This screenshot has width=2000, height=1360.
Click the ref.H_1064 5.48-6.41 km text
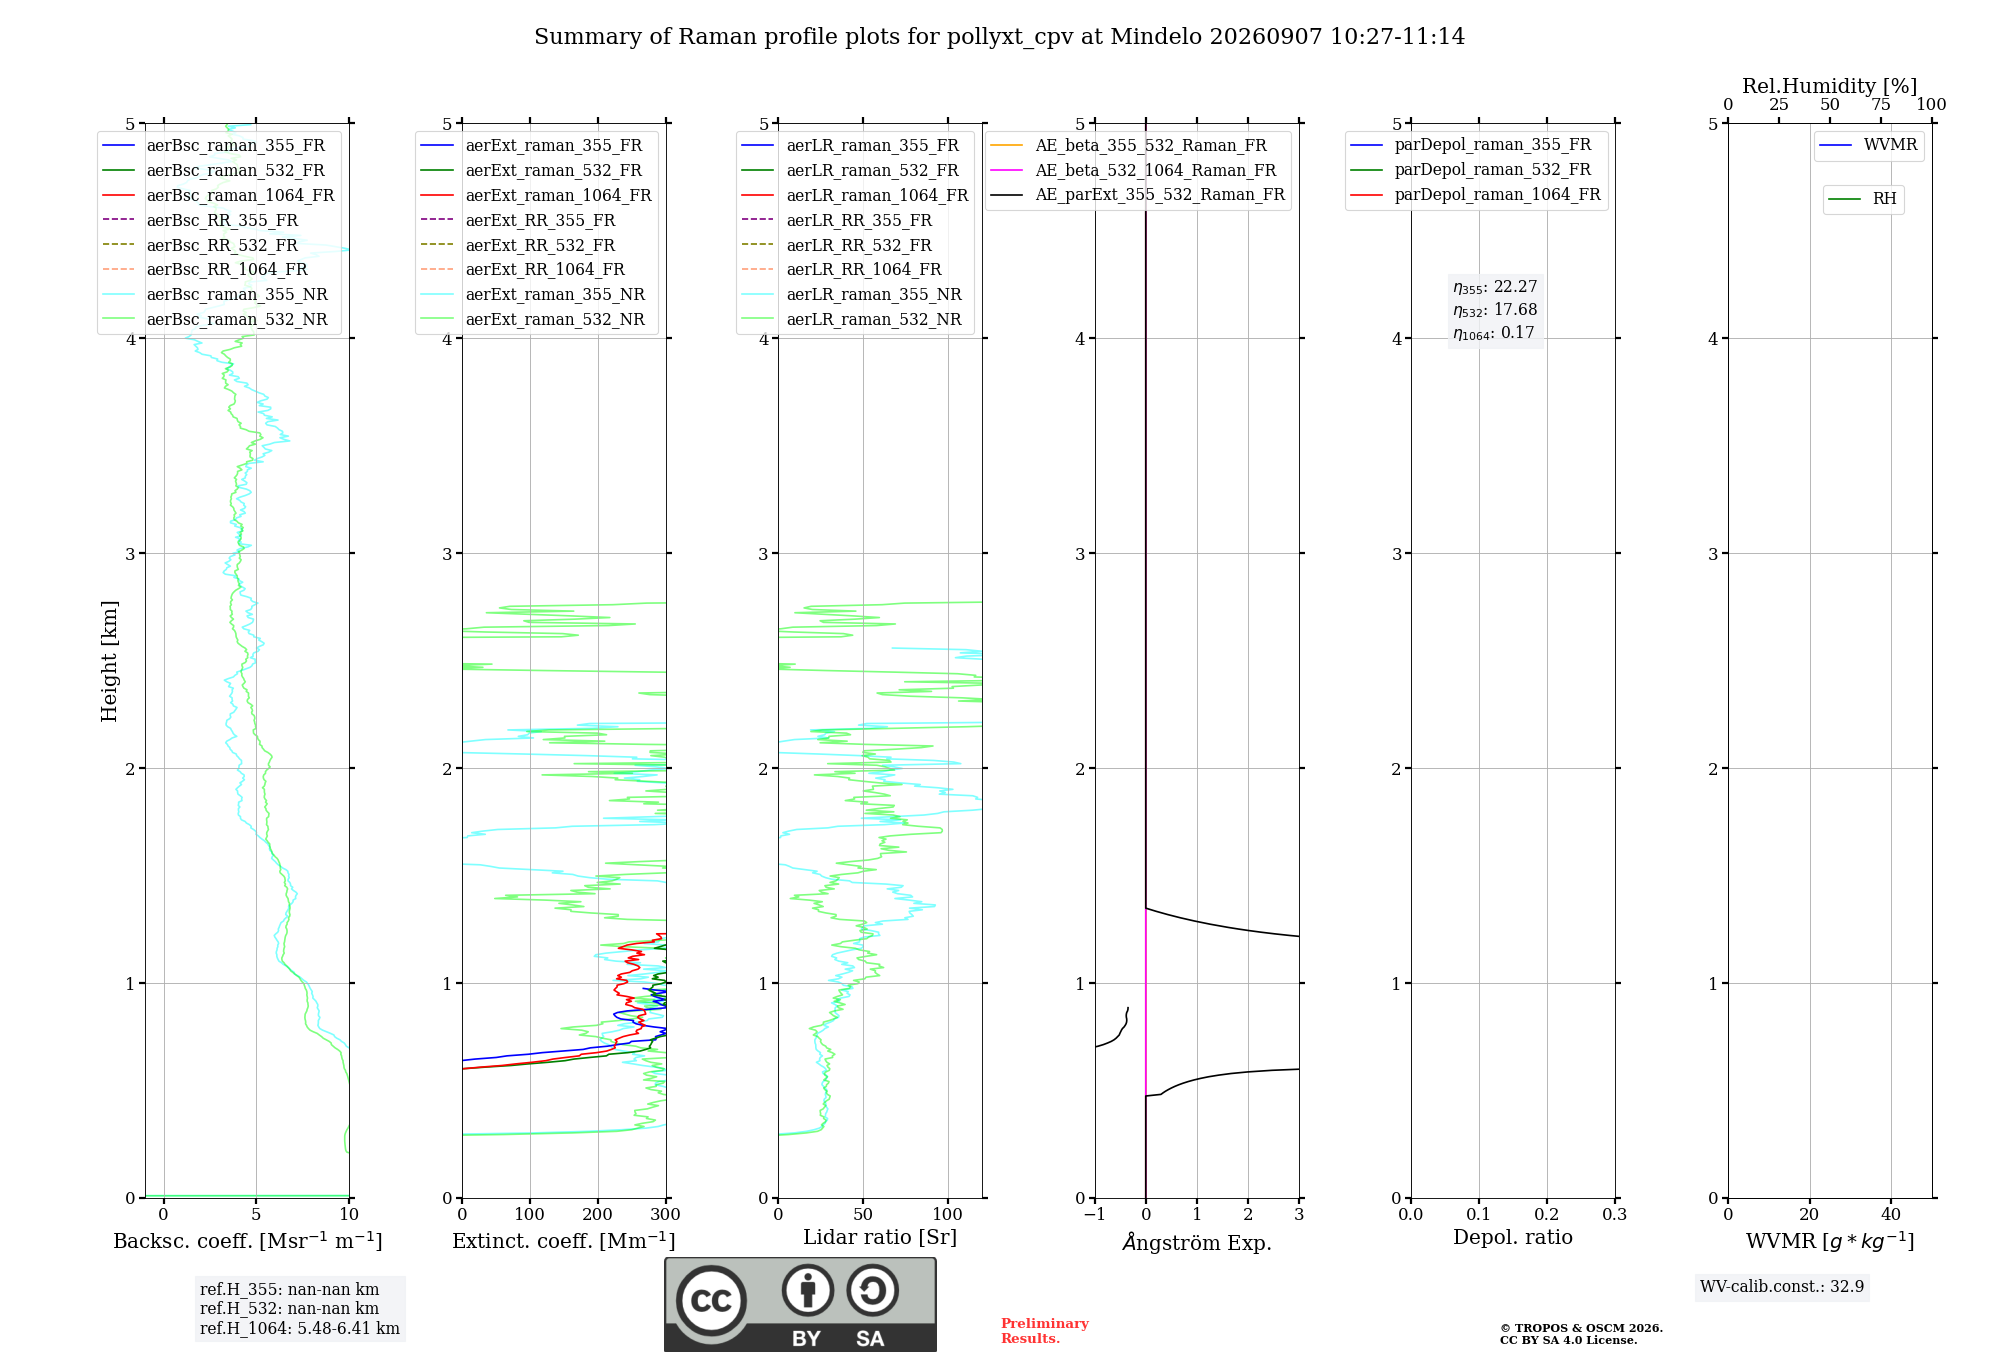299,1329
